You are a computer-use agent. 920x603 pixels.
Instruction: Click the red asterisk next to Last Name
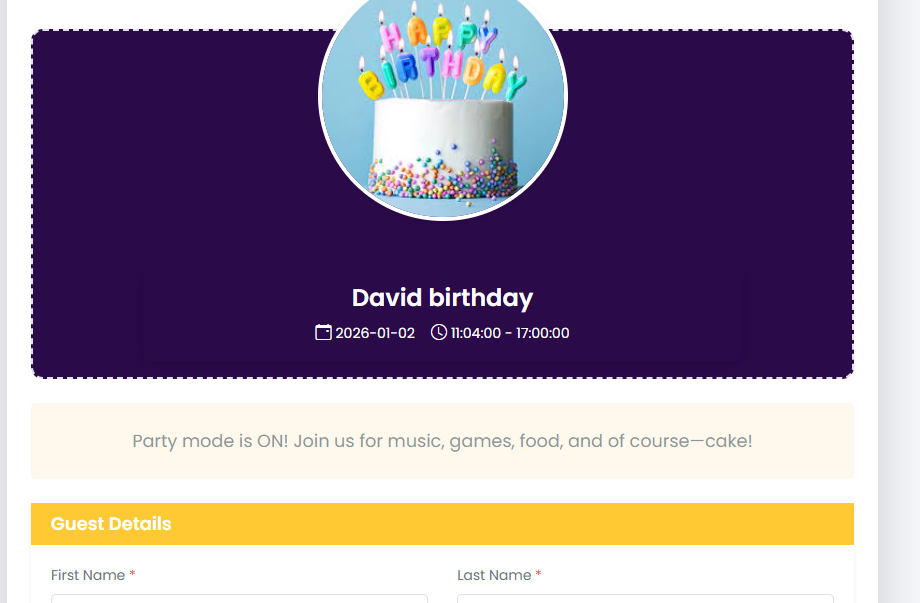[538, 575]
